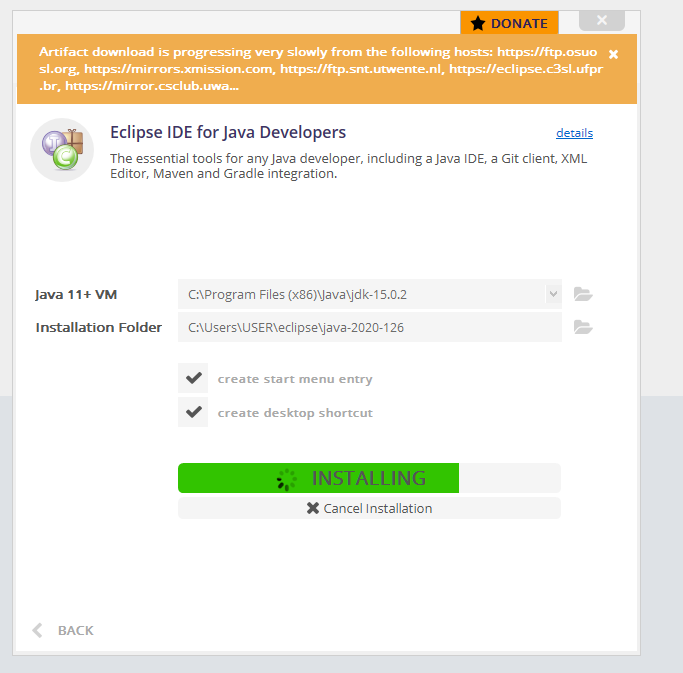The image size is (683, 673).
Task: Click the orange warning message text
Action: click(x=321, y=69)
